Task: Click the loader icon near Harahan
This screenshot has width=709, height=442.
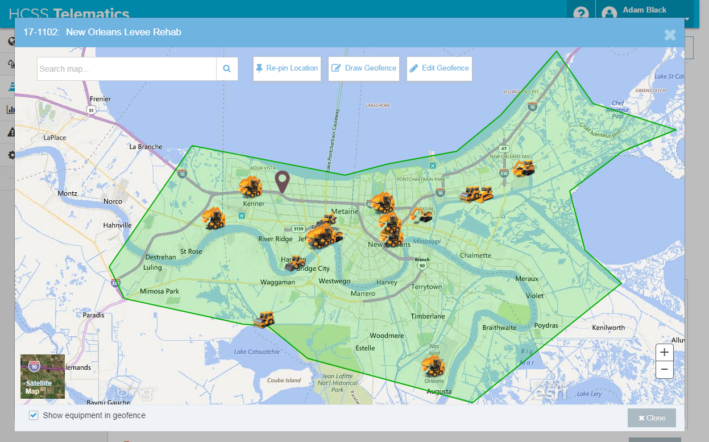Action: pyautogui.click(x=295, y=263)
